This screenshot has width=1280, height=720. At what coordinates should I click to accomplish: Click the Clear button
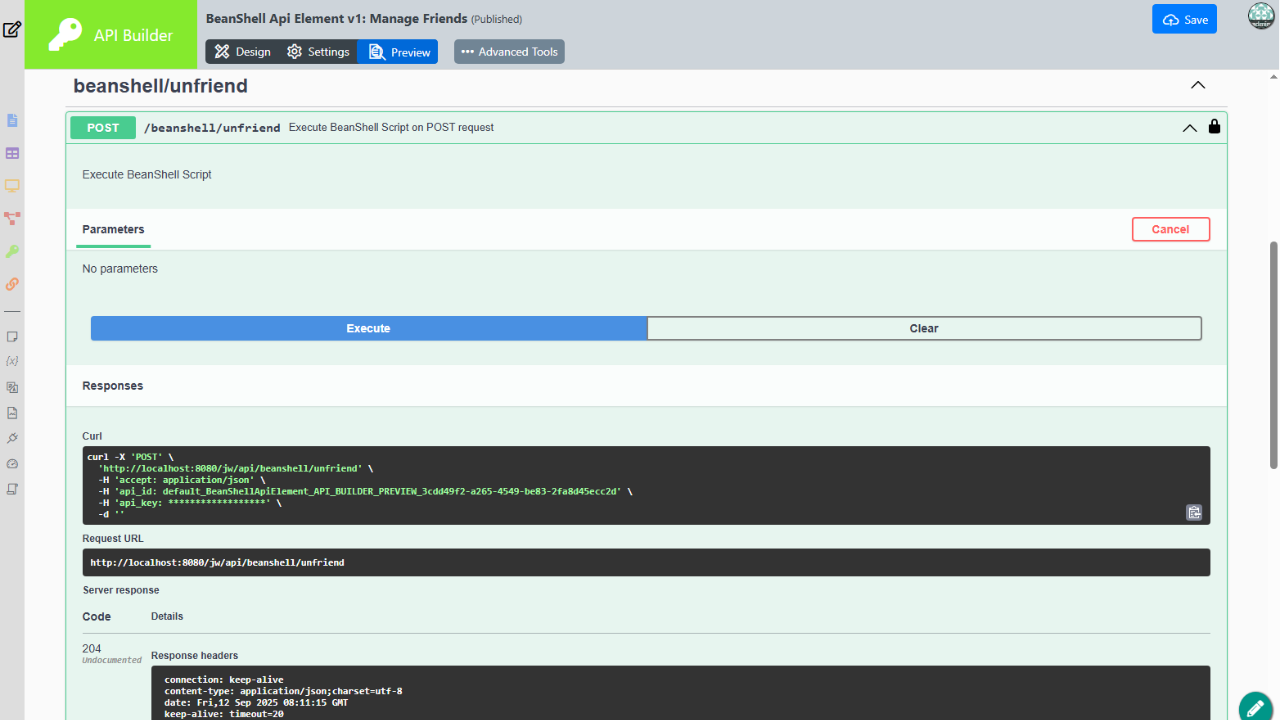[x=924, y=328]
